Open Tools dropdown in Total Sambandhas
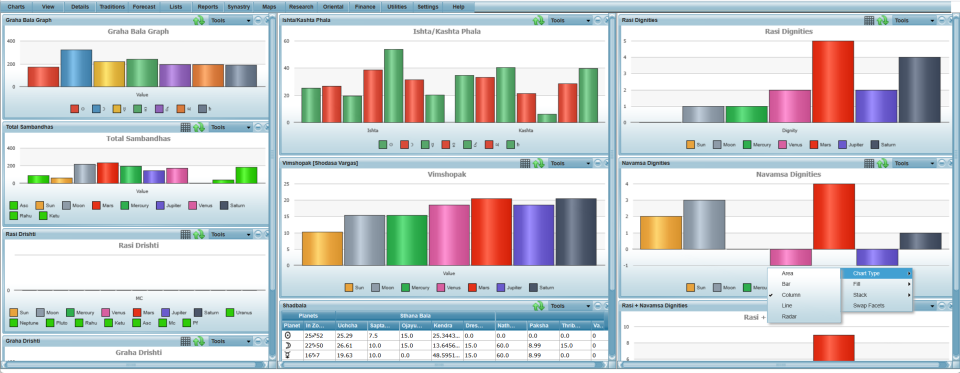 click(x=230, y=127)
